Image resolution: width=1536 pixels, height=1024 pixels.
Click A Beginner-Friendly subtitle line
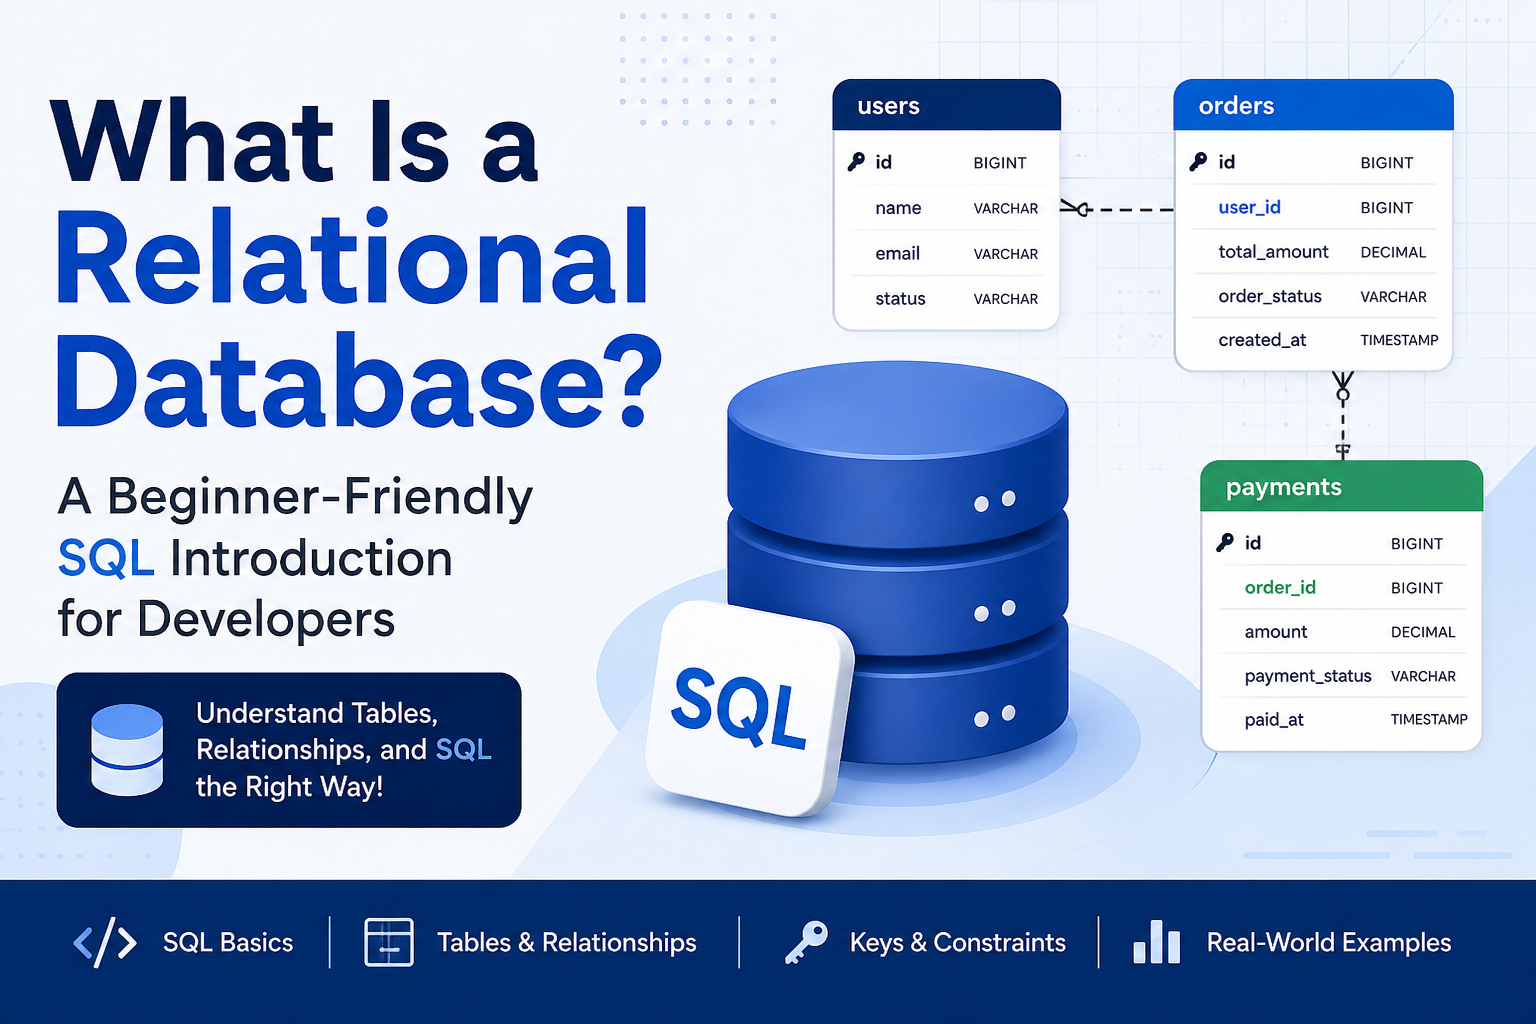(295, 497)
